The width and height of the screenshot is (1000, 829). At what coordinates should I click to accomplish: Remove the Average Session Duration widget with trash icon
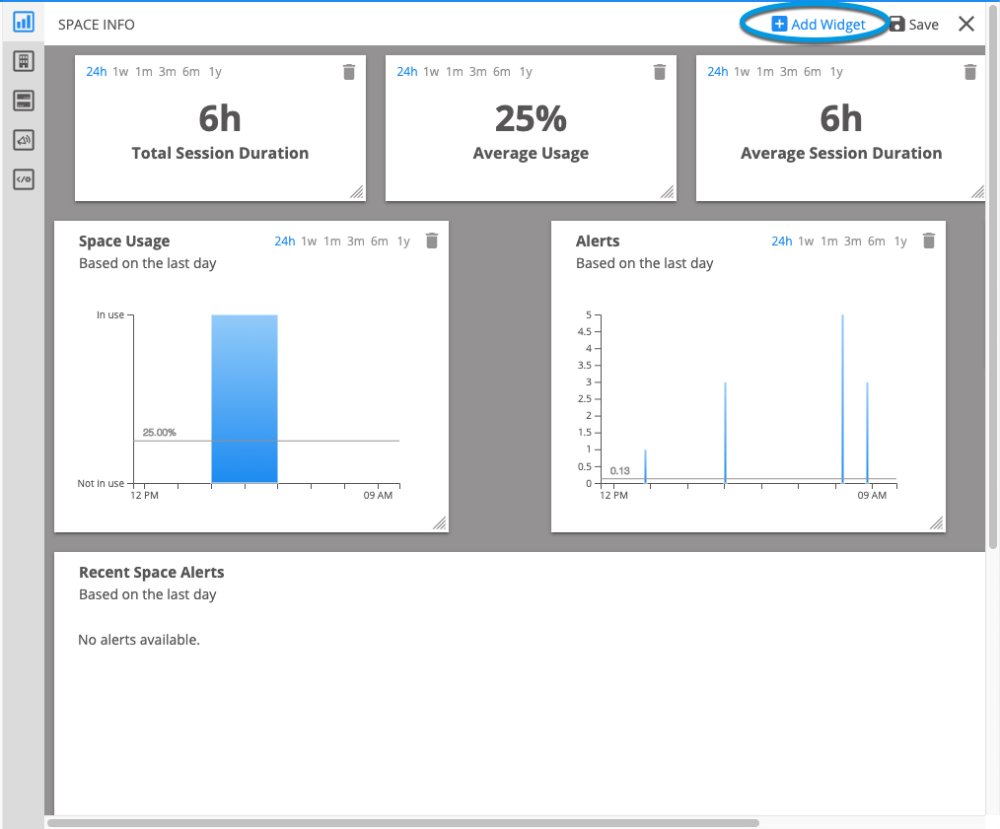(969, 71)
